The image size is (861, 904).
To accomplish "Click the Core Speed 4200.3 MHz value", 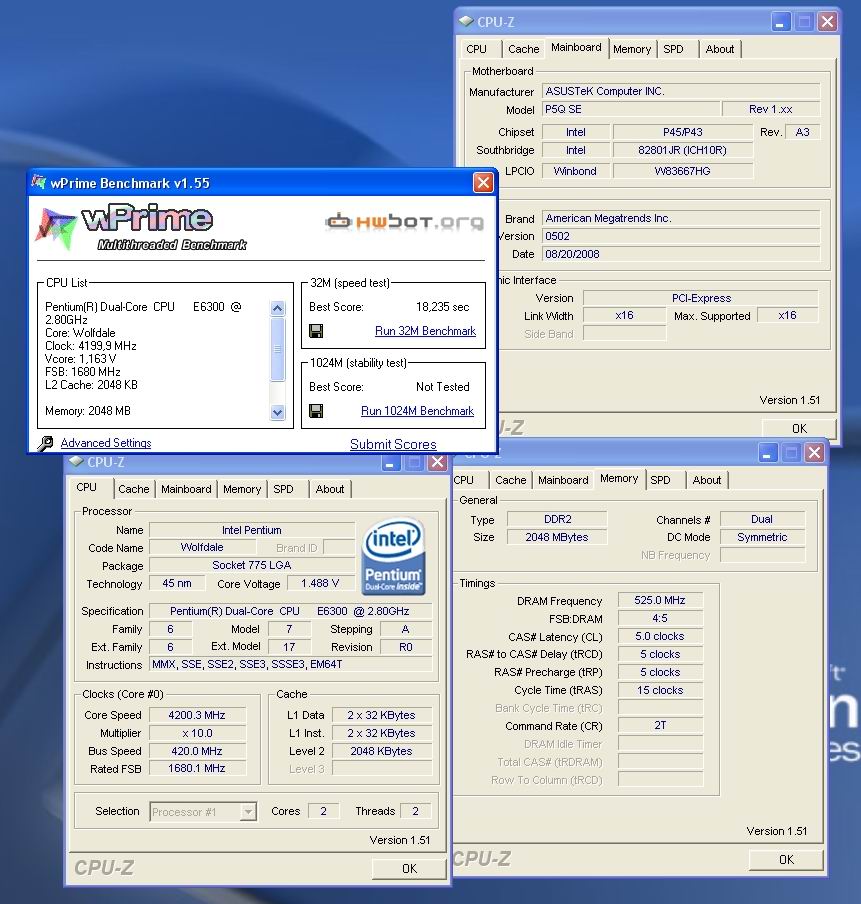I will [x=197, y=715].
